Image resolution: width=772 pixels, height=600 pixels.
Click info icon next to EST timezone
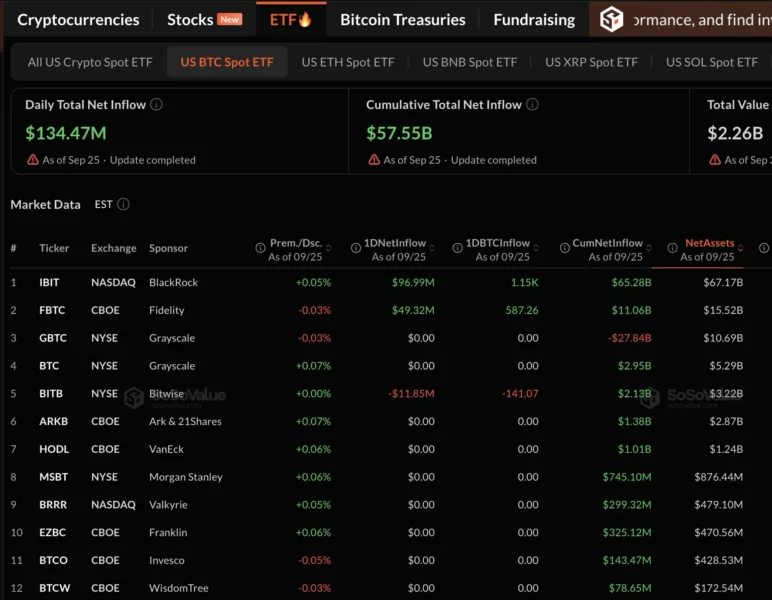pos(124,204)
